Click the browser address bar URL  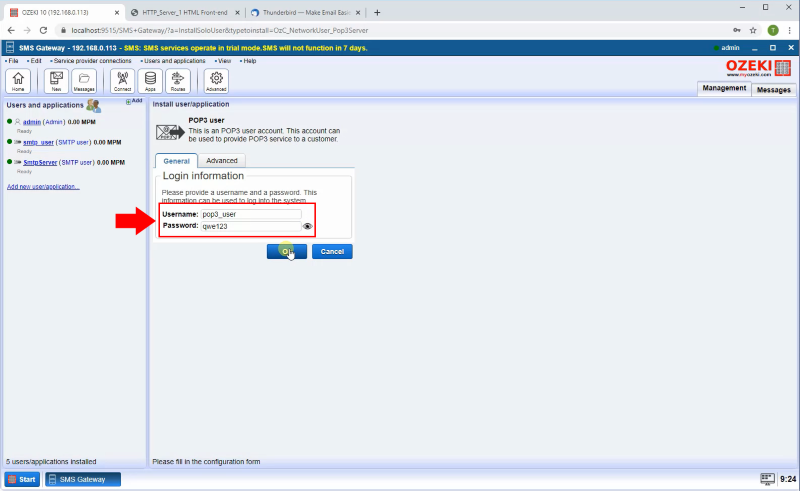(x=219, y=30)
